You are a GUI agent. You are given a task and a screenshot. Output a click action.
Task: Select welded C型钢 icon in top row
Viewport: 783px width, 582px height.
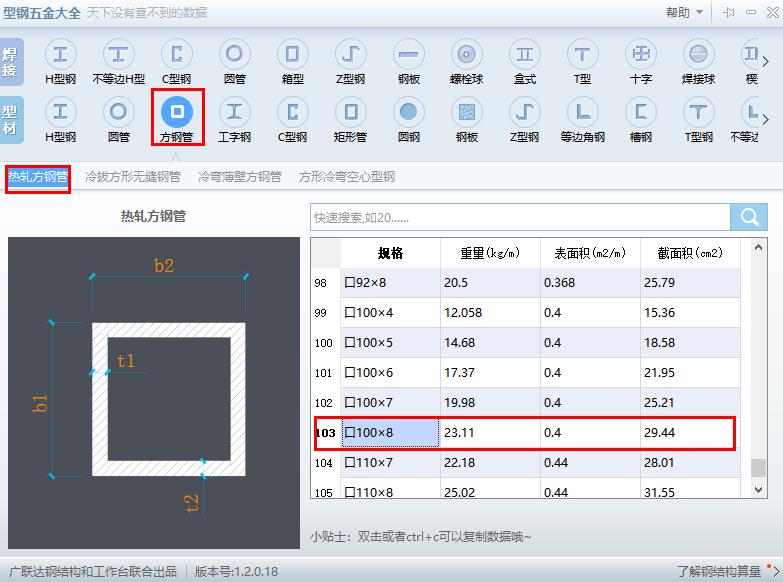(x=177, y=54)
